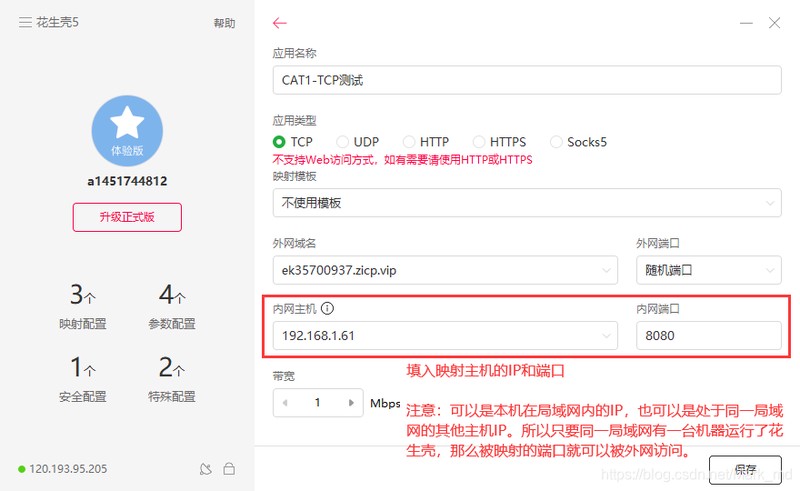Click the 保存 save button

pyautogui.click(x=745, y=470)
